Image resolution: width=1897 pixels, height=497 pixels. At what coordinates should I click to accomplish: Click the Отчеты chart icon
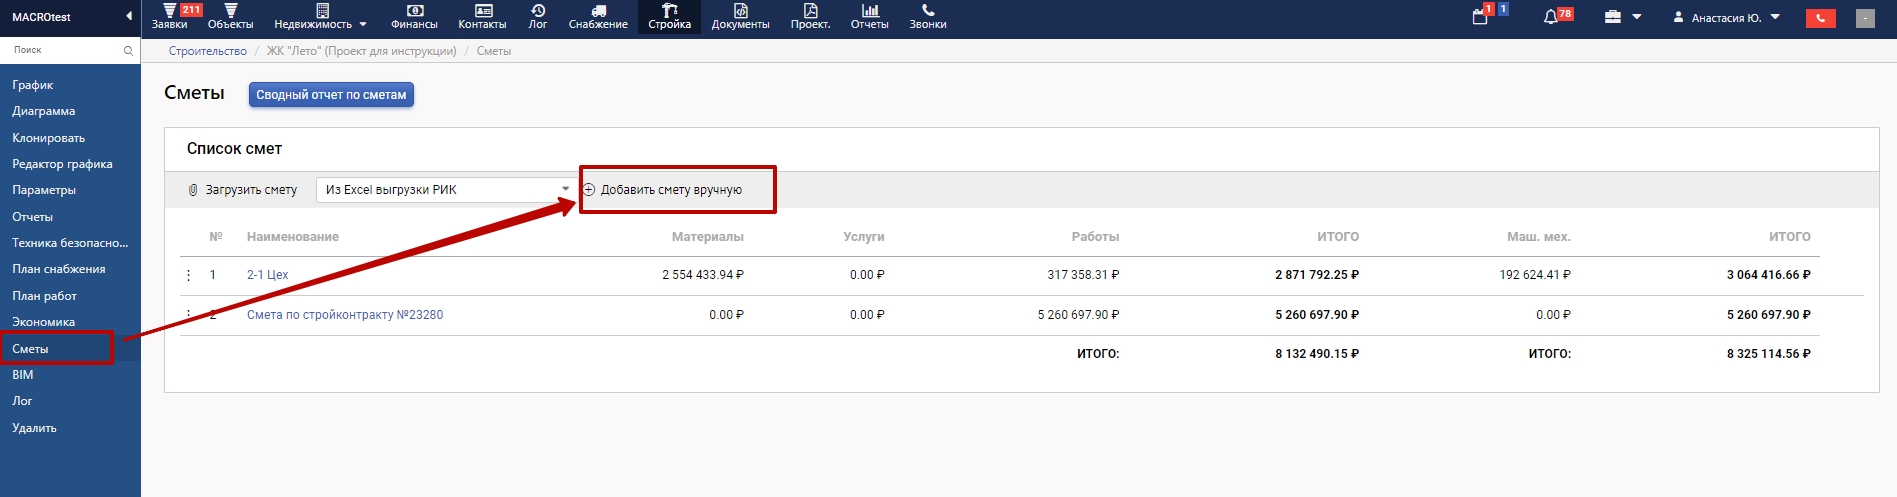(x=869, y=11)
